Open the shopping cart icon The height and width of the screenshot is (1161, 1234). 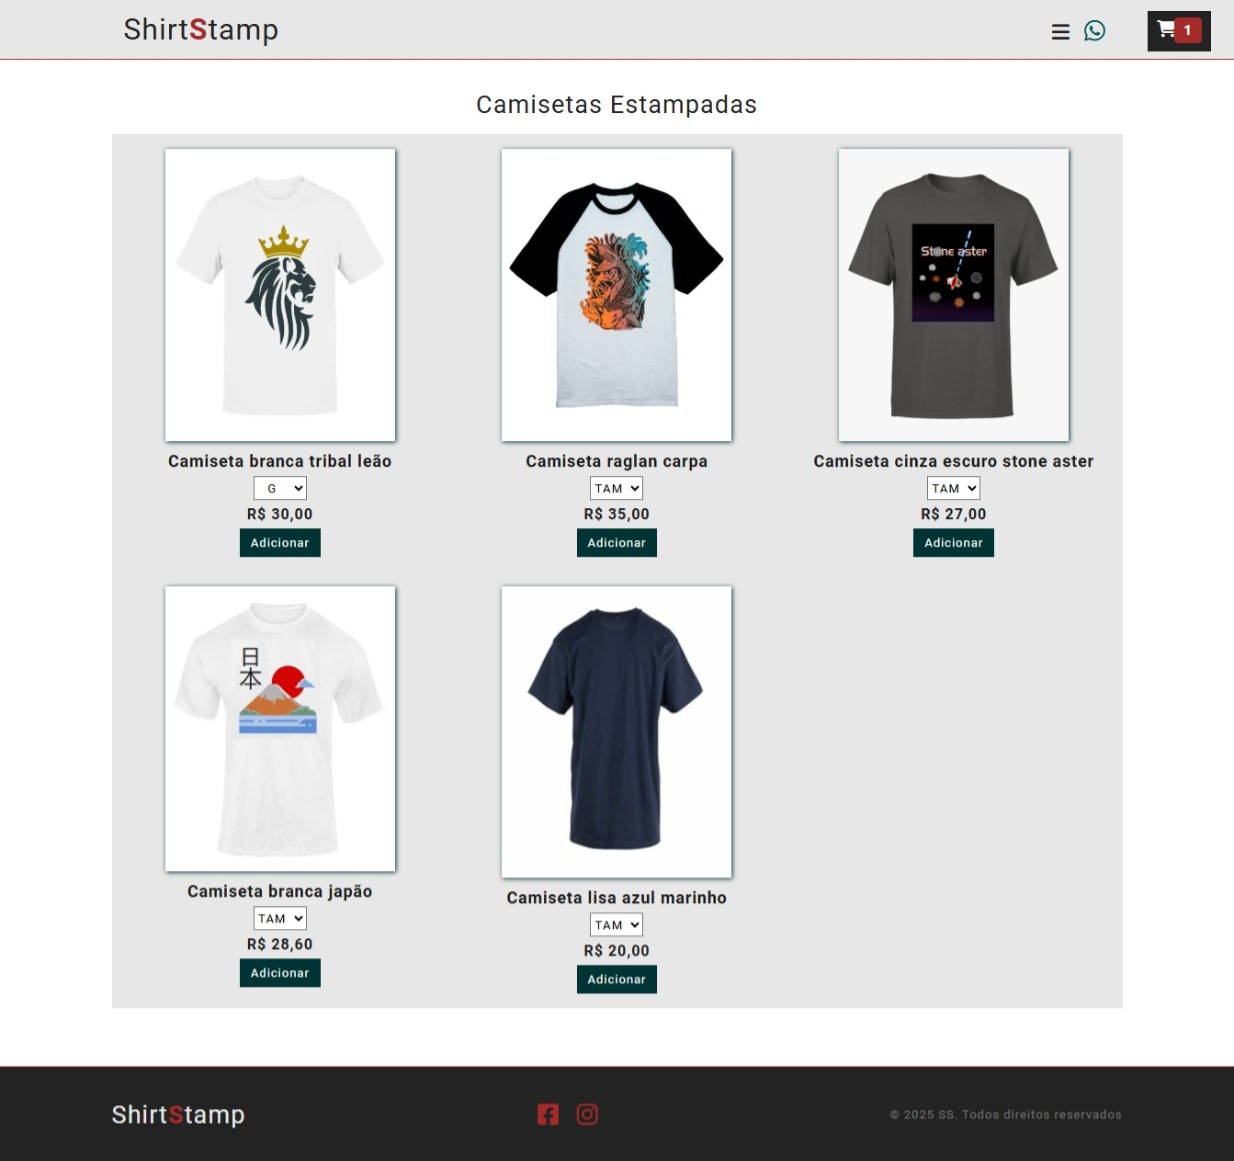[x=1179, y=31]
